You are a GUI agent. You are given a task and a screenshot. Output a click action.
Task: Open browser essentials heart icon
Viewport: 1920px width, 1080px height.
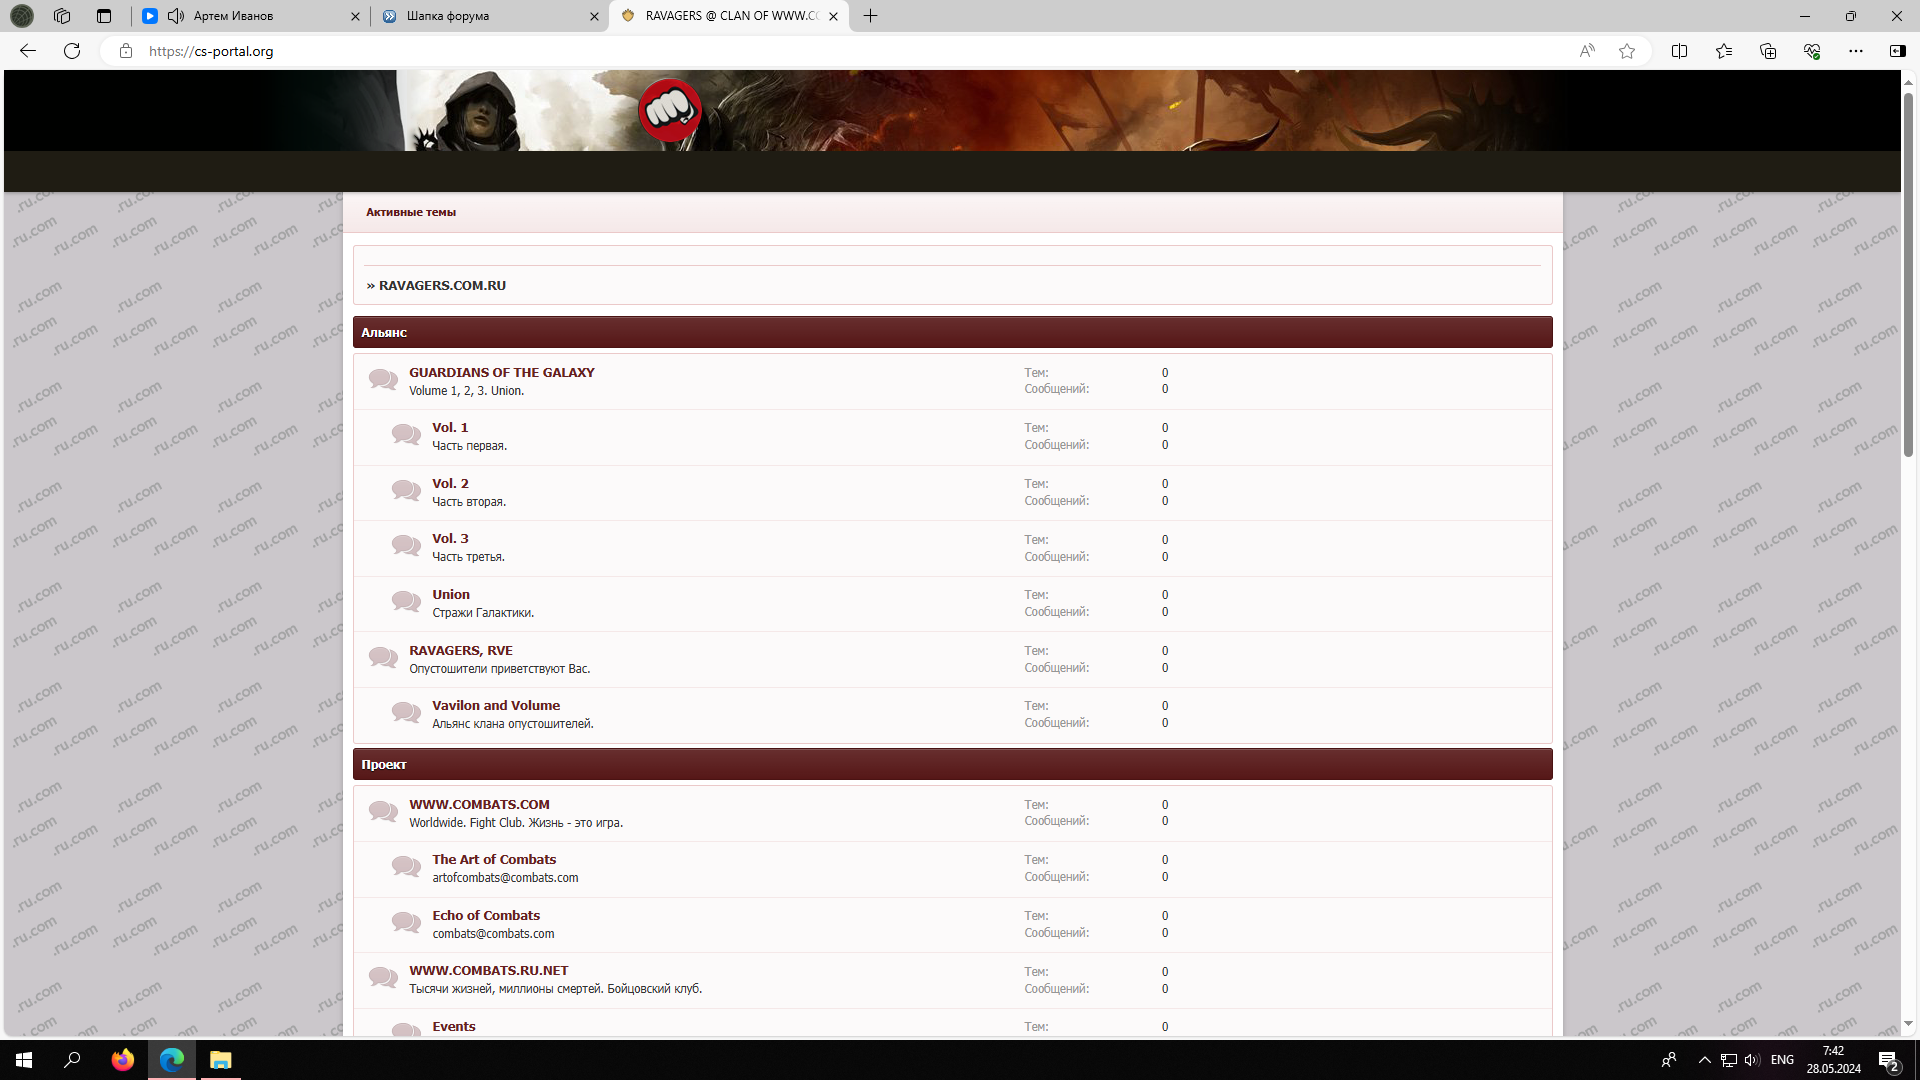(x=1812, y=51)
